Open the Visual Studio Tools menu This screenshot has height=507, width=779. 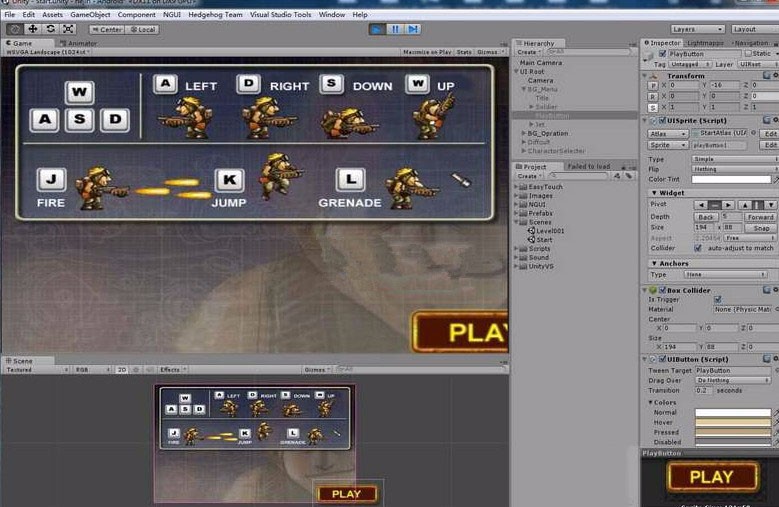click(280, 14)
